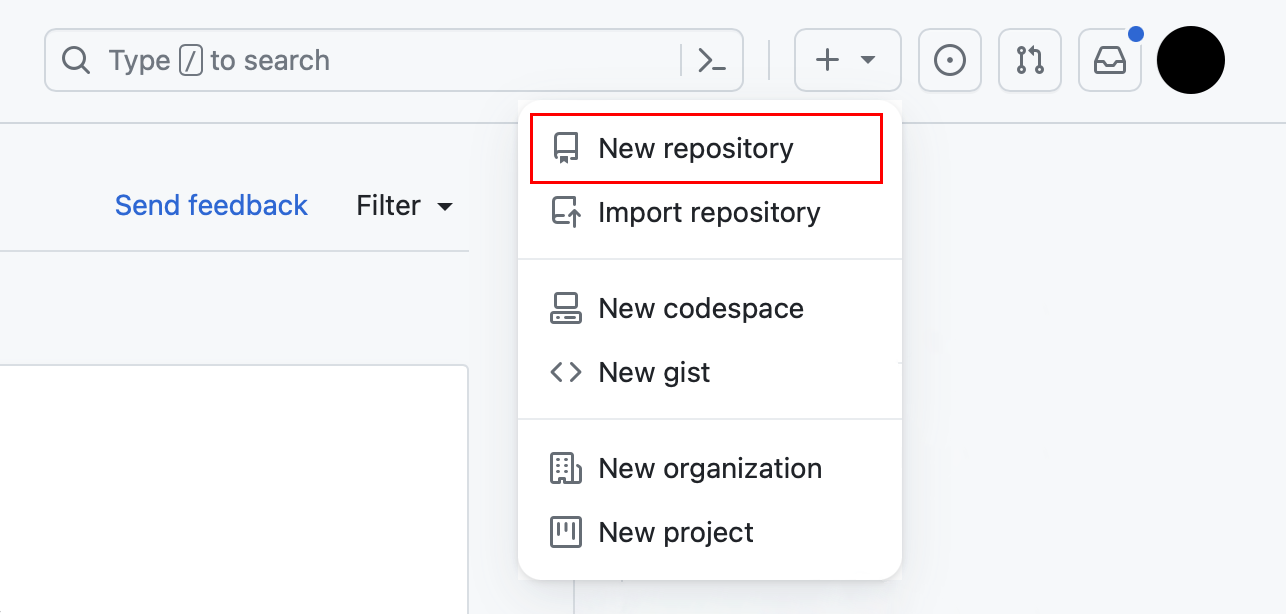Select Import repository menu item
The height and width of the screenshot is (614, 1286).
tap(710, 213)
